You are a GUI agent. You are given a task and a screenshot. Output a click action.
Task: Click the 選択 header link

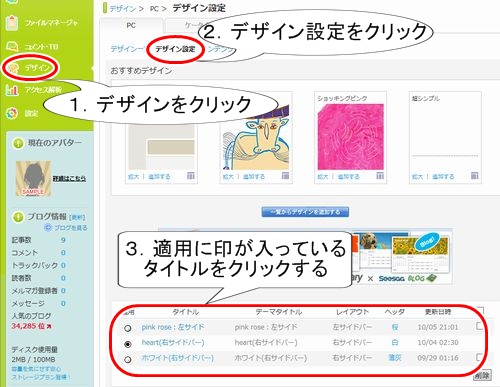pyautogui.click(x=395, y=358)
